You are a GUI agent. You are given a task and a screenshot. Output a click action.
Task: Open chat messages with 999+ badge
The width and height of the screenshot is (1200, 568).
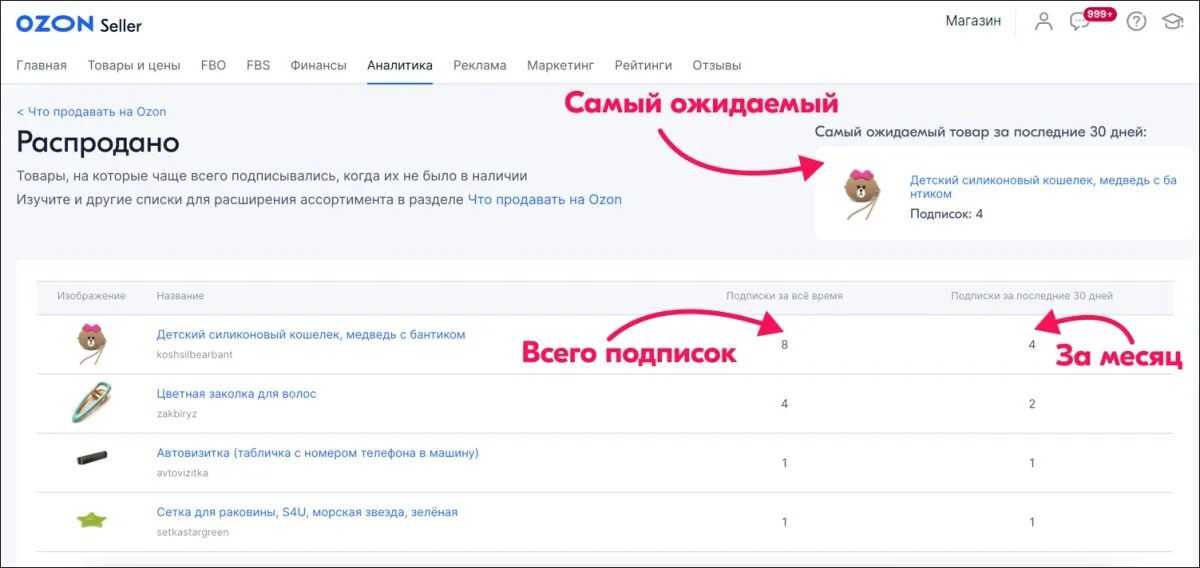pos(1091,19)
